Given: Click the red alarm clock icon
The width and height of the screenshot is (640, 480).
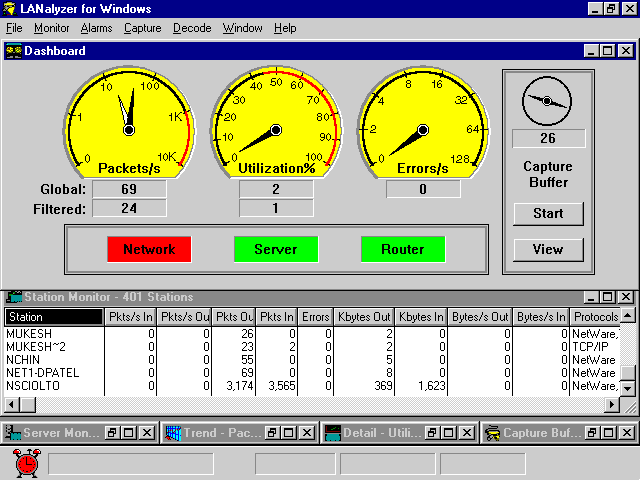Looking at the screenshot, I should point(27,463).
